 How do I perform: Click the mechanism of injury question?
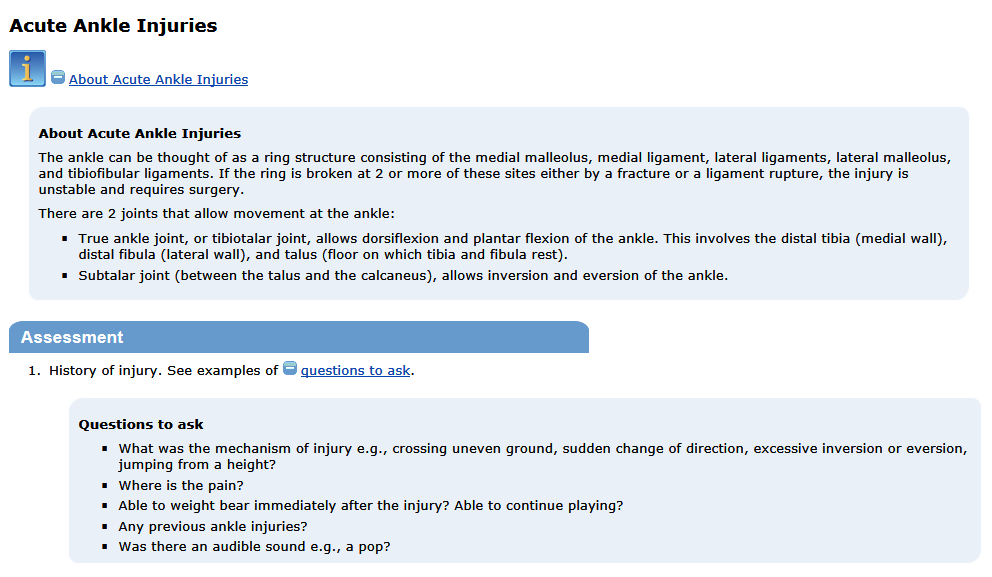pyautogui.click(x=543, y=457)
